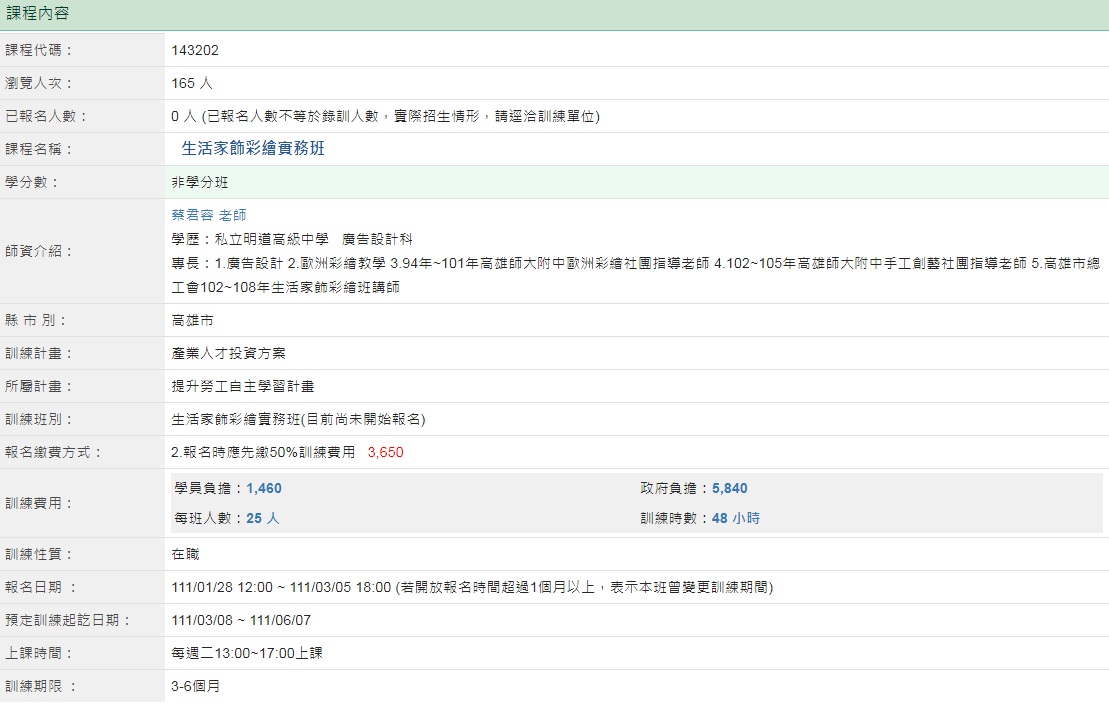Screen dimensions: 1109x705
Task: Click the red 3,650 fee amount
Action: (386, 452)
